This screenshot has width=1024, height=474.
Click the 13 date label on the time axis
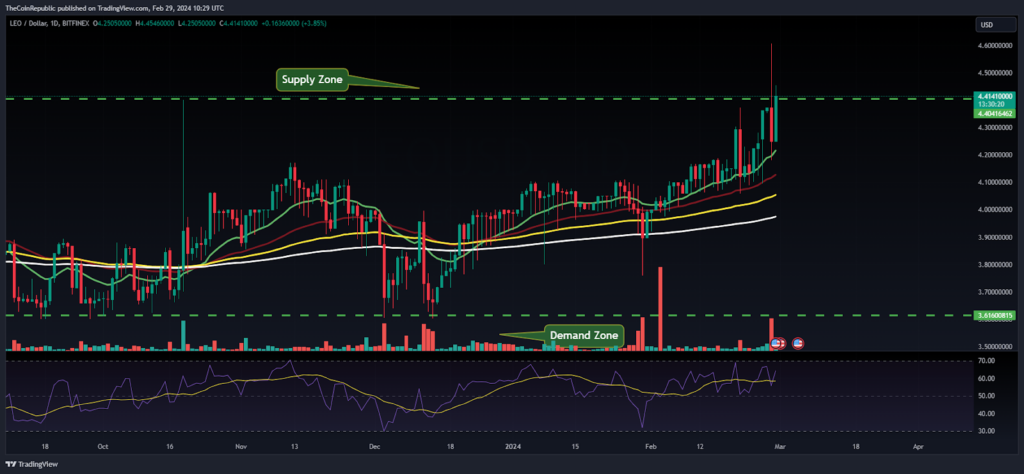[295, 448]
